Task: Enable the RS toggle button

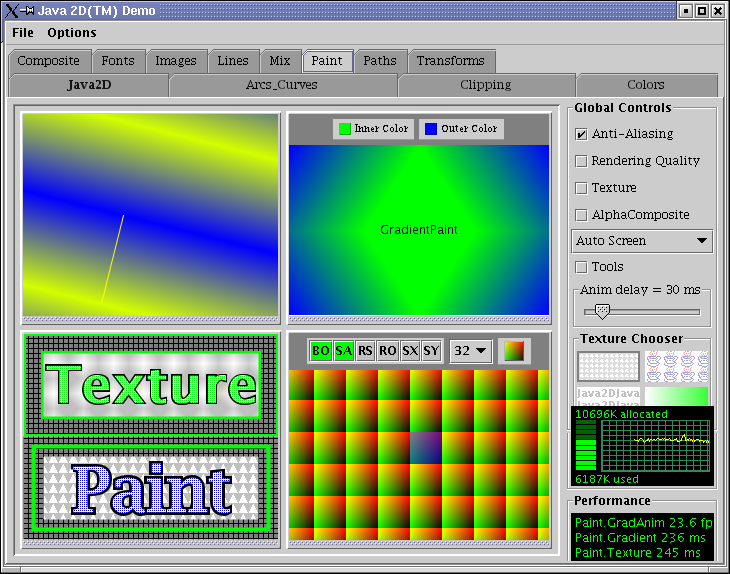Action: click(366, 351)
